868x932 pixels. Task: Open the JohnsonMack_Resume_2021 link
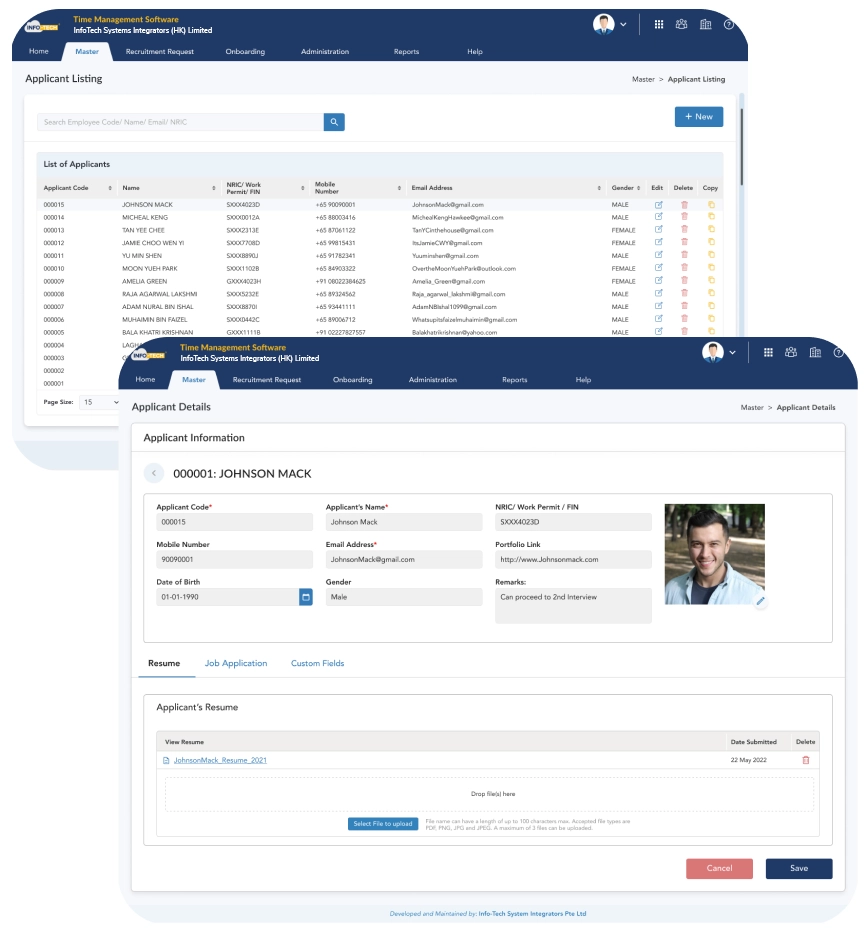(x=220, y=761)
